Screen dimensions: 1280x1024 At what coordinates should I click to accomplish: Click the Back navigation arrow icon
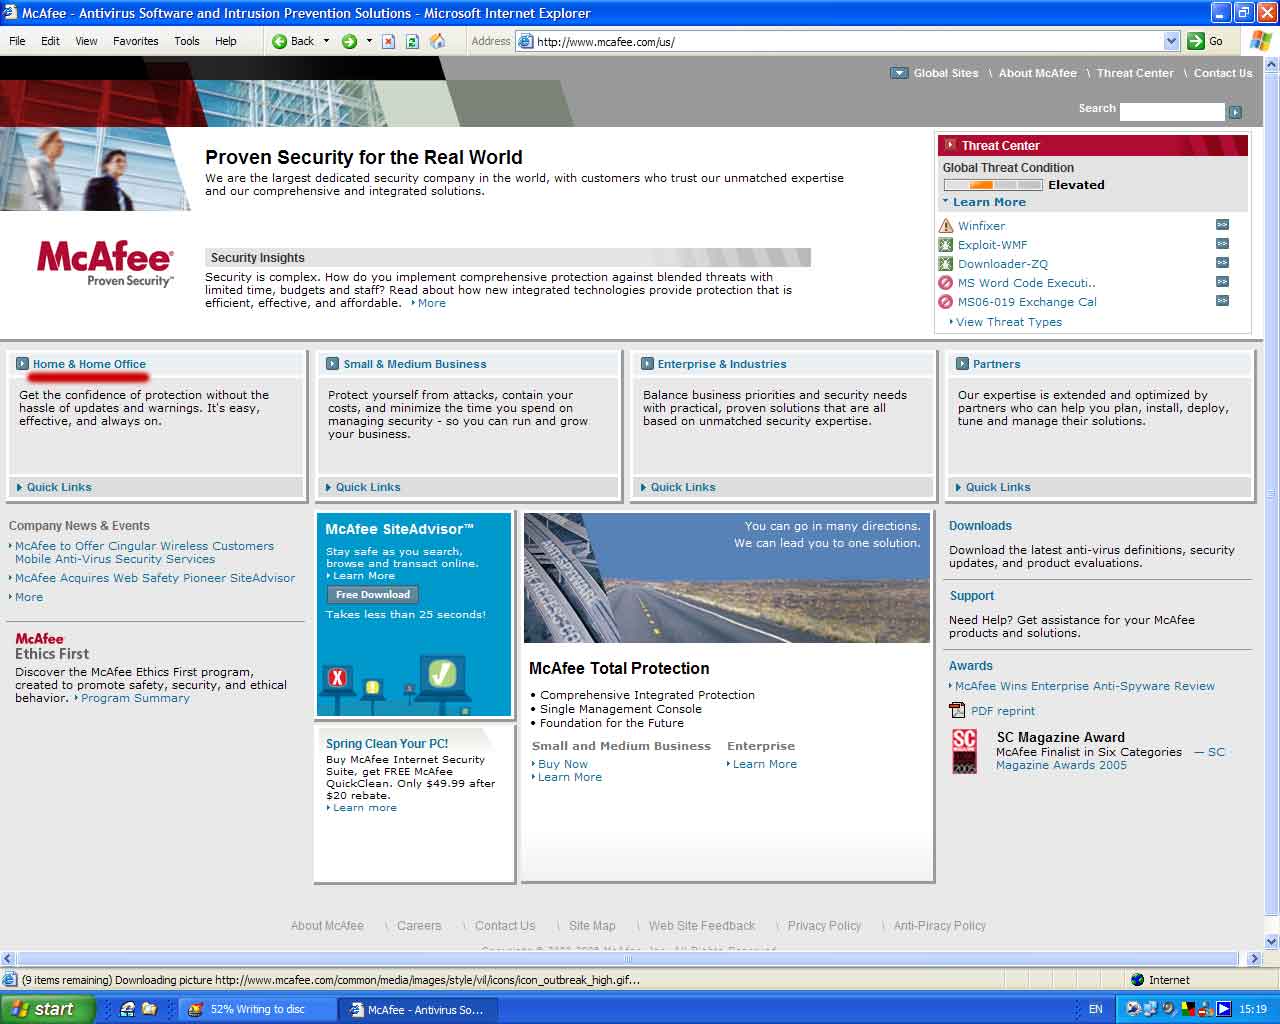click(280, 41)
